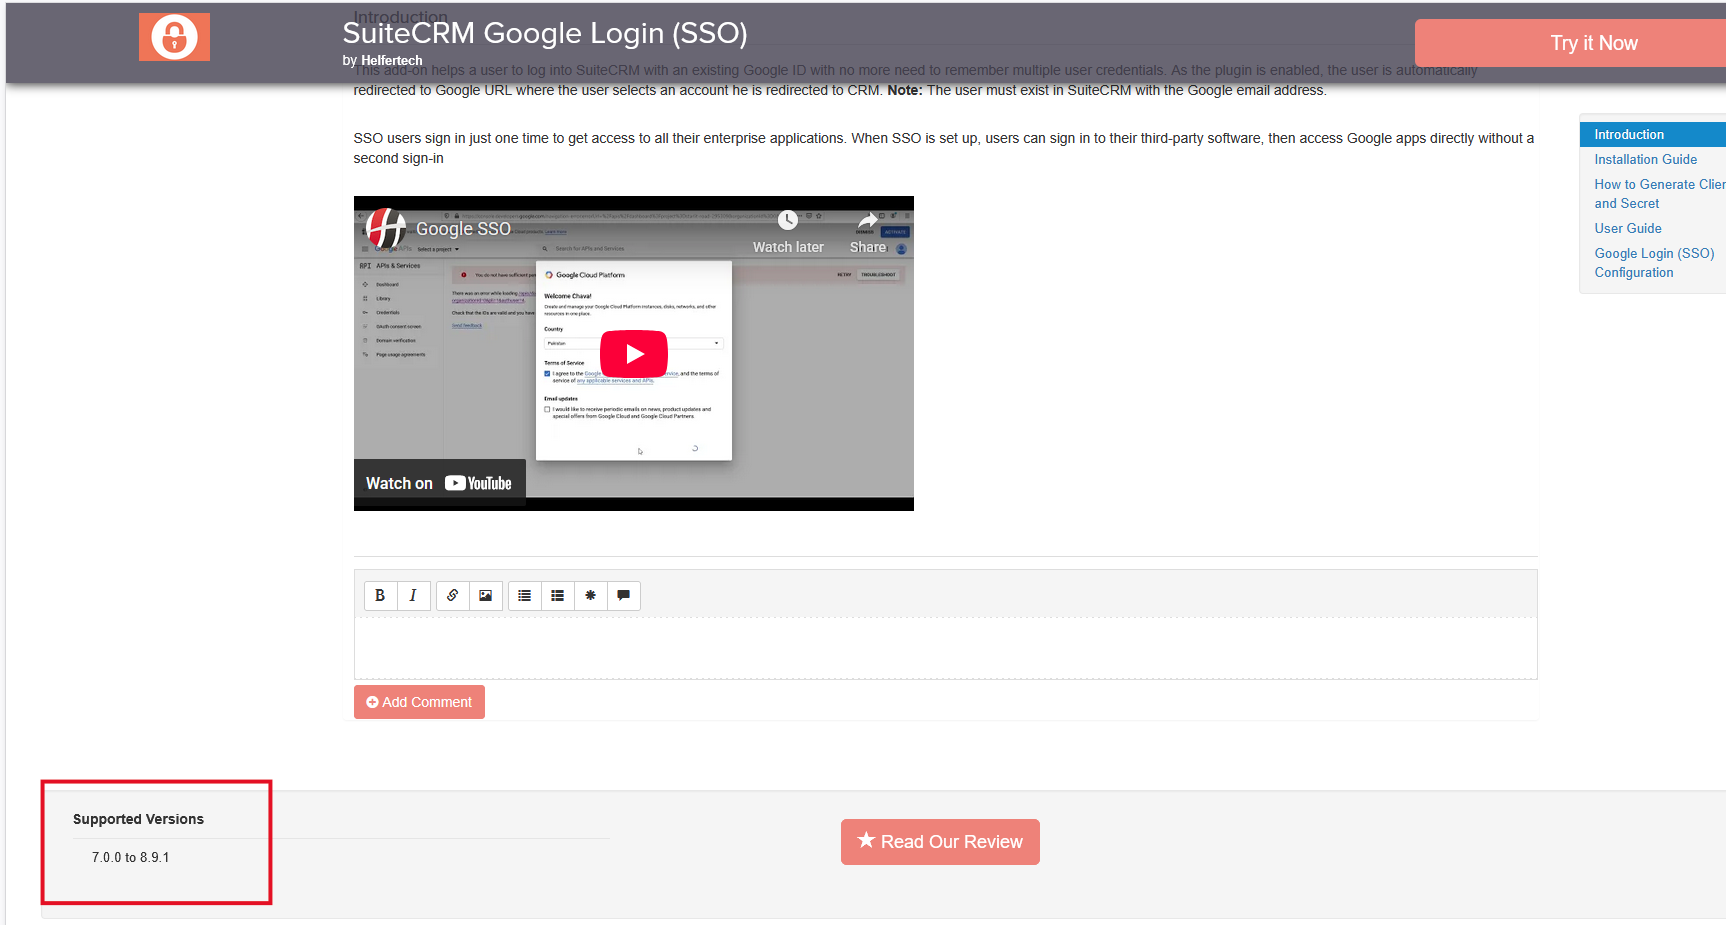Viewport: 1726px width, 925px height.
Task: Click the asterisk icon in editor toolbar
Action: (x=591, y=596)
